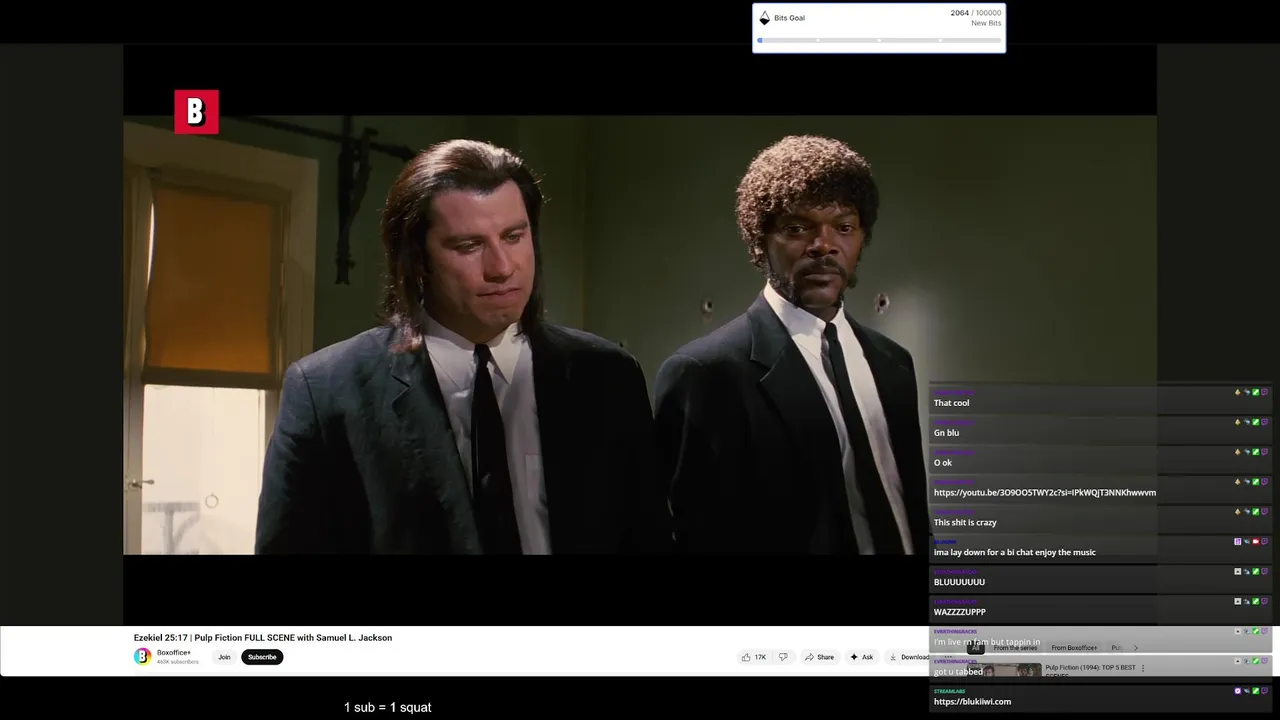Select the 'All' filter chip
This screenshot has height=720, width=1280.
pyautogui.click(x=976, y=648)
